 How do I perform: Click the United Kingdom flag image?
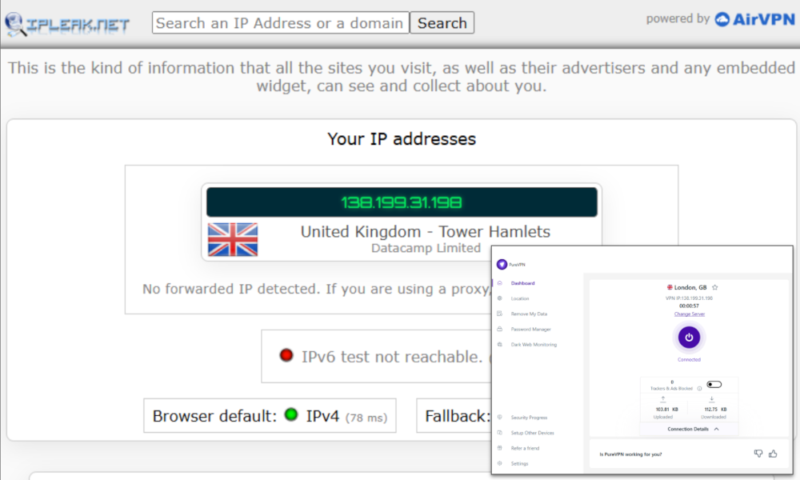pos(233,239)
